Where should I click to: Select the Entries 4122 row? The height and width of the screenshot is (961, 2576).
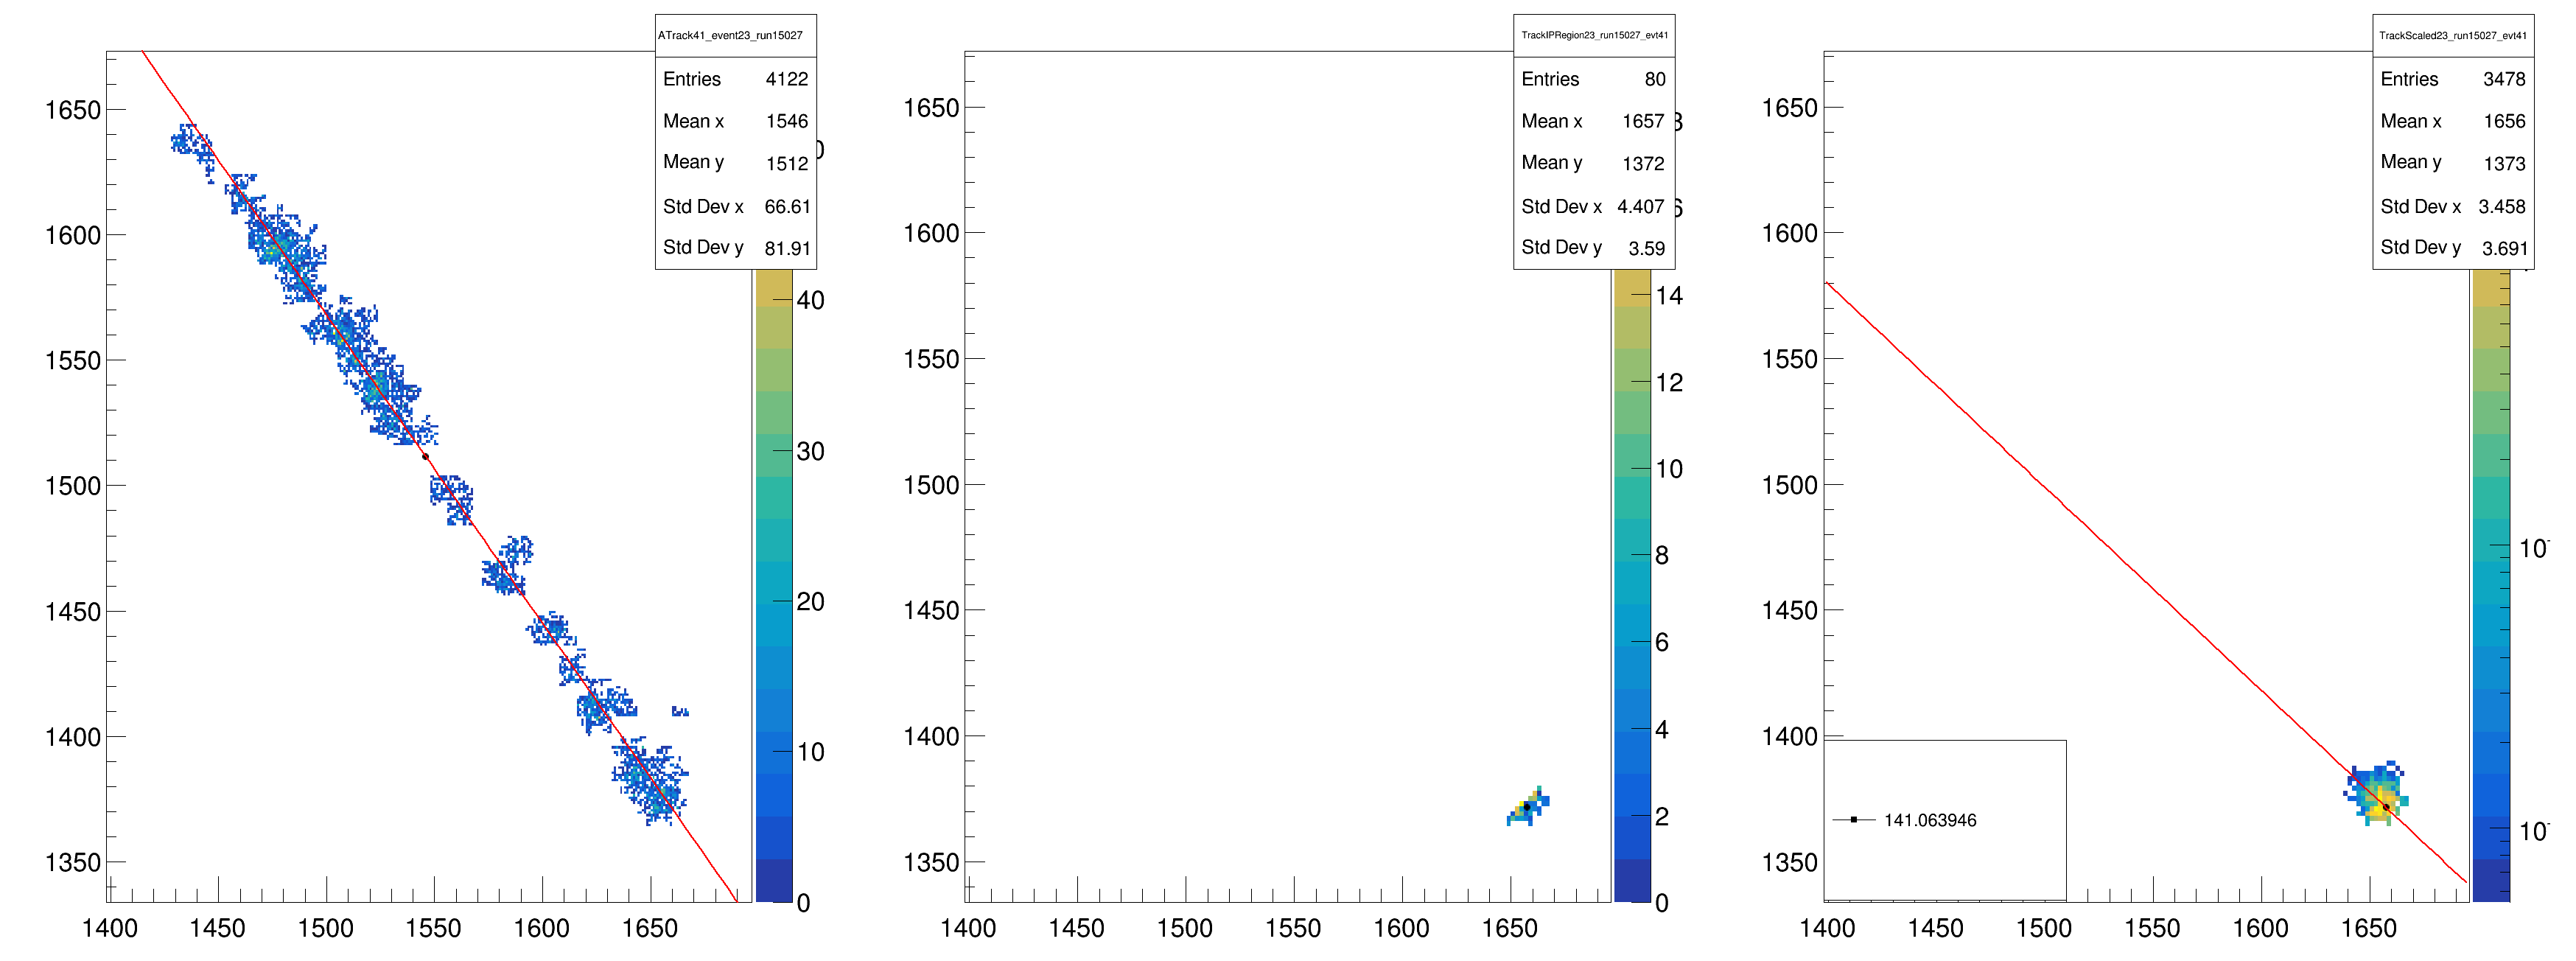coord(735,79)
